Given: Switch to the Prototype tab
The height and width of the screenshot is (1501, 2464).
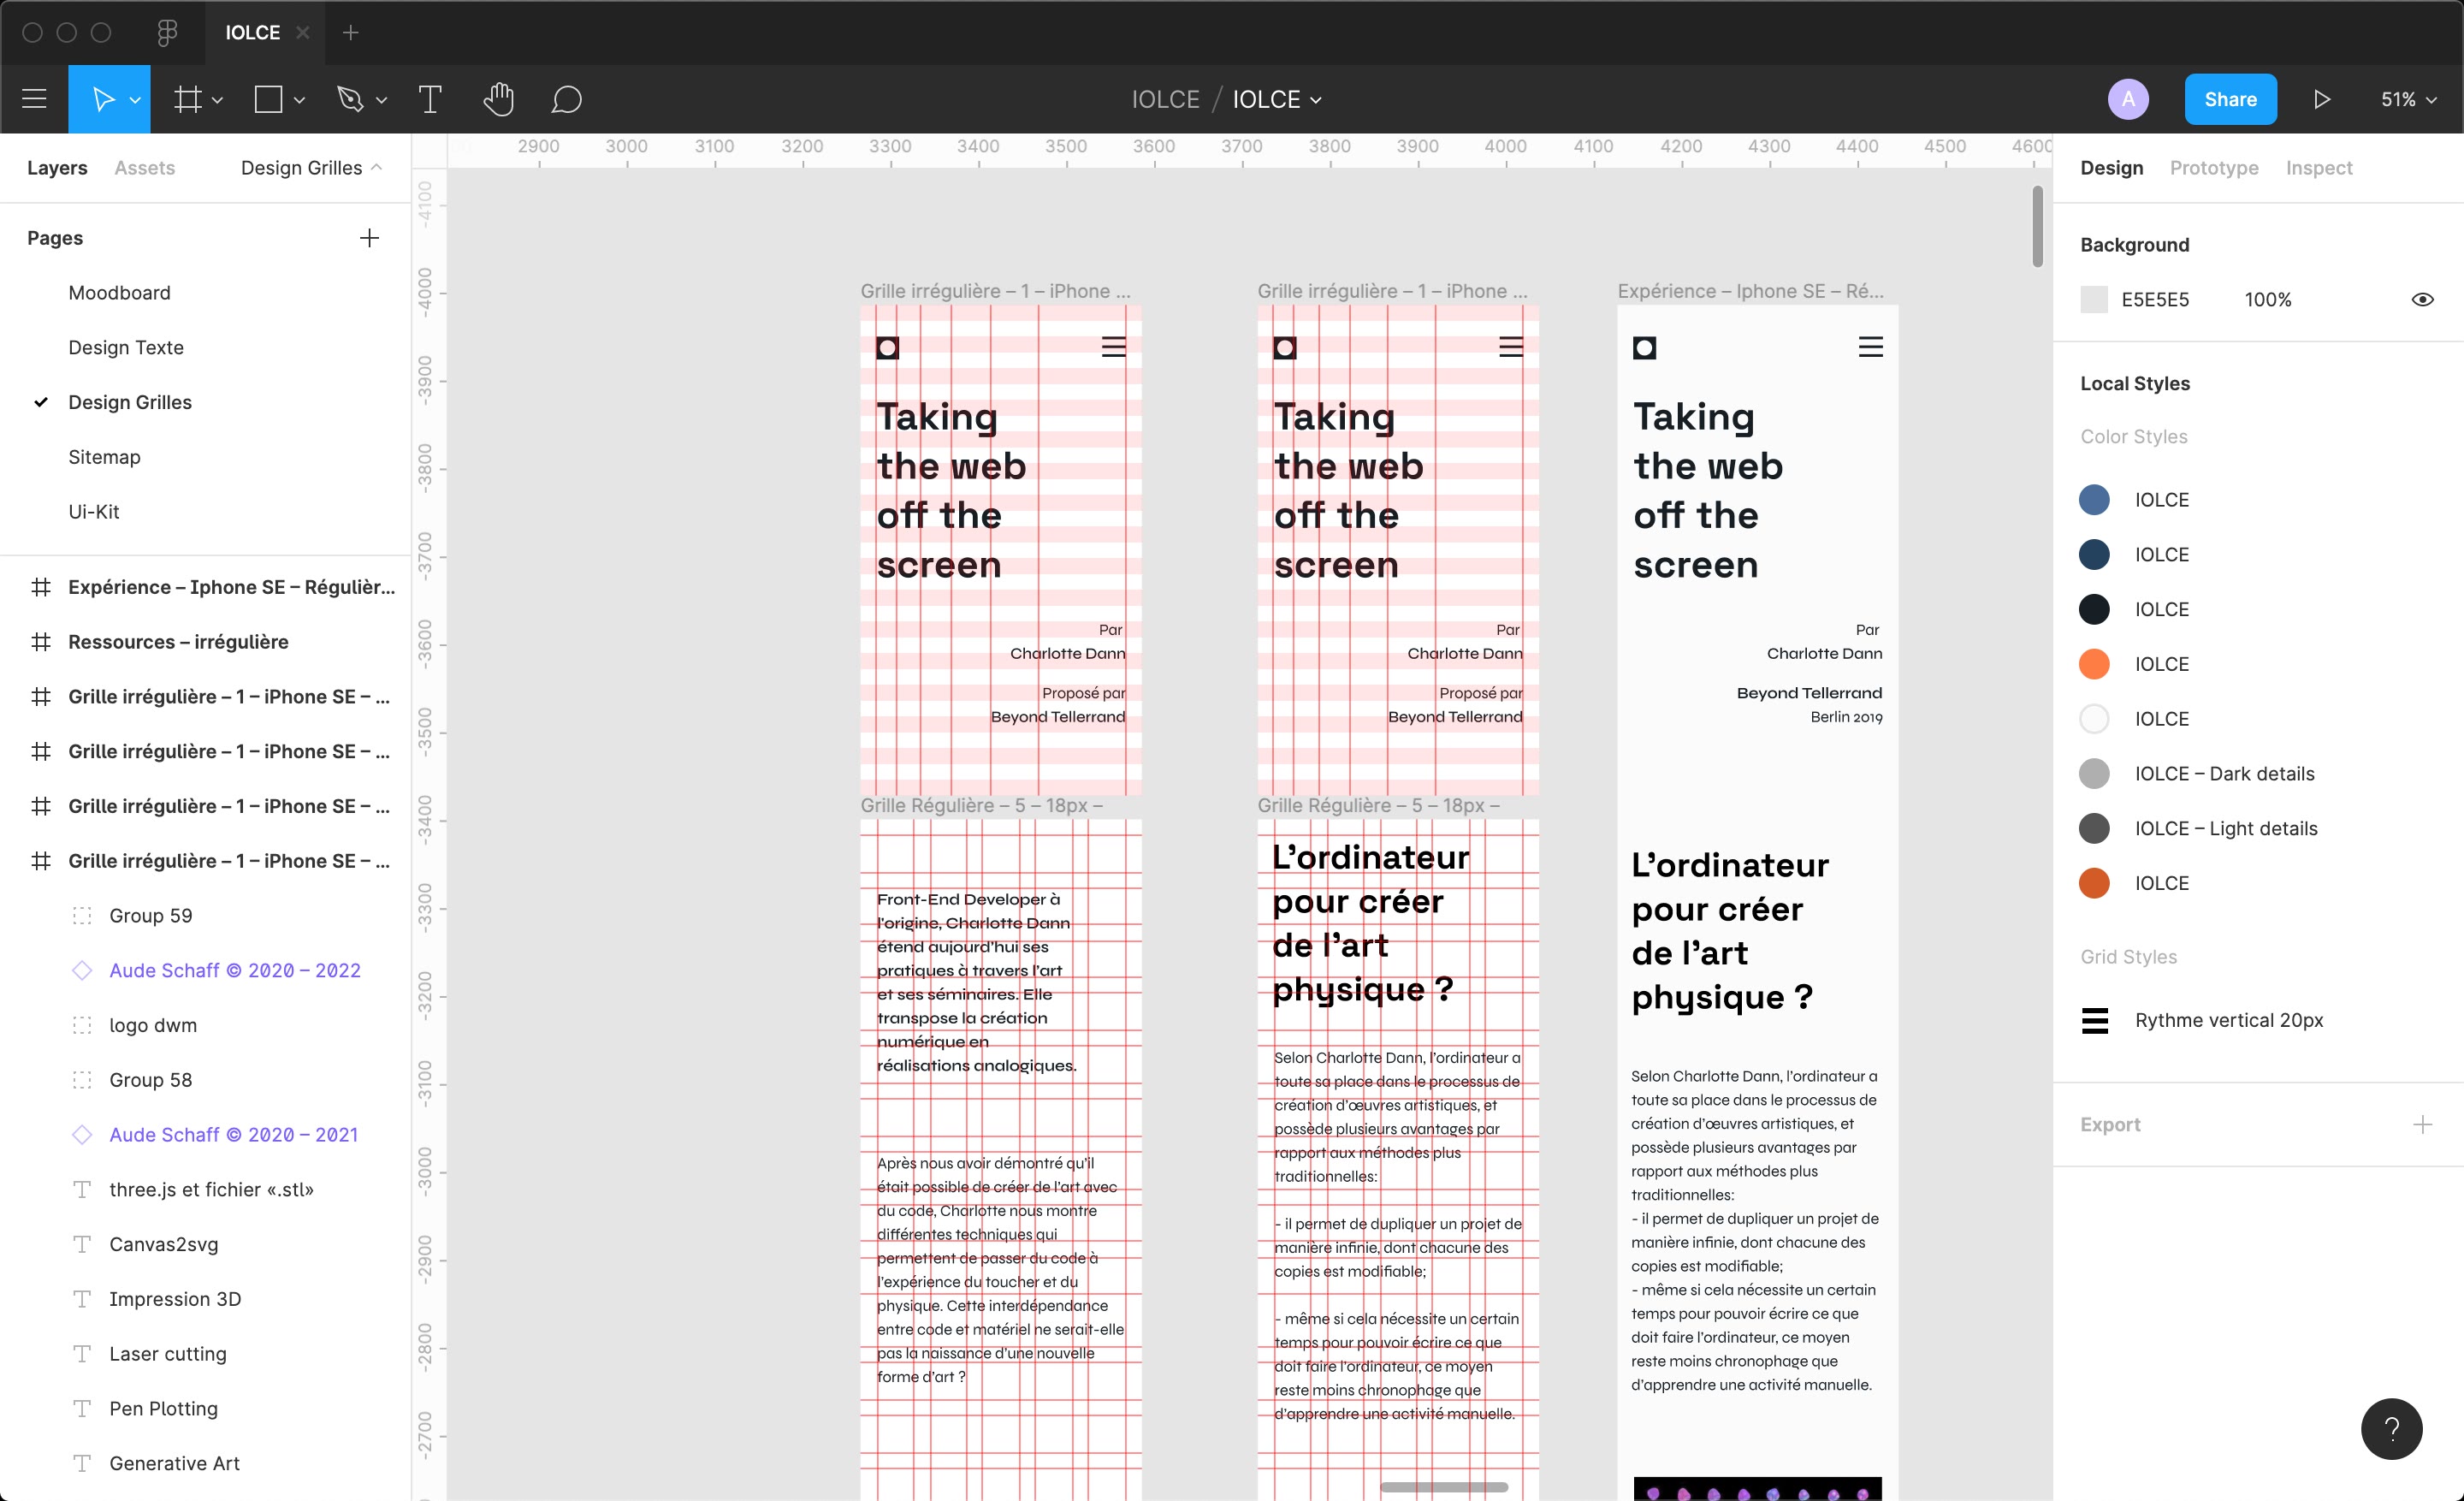Looking at the screenshot, I should 2214,167.
